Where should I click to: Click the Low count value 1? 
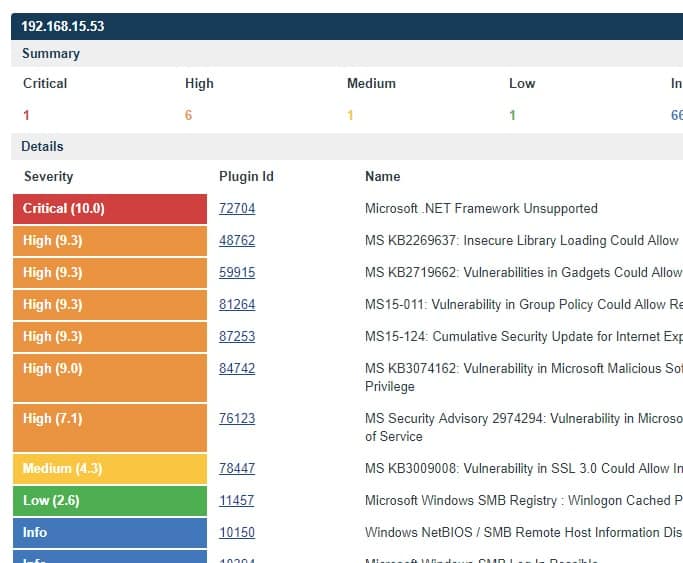(512, 115)
